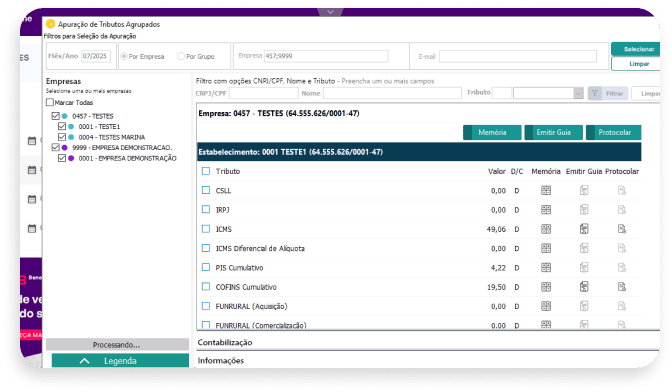Click the PIS Cumulativo value 4,22
Viewport: 672px width, 392px height.
coord(498,267)
